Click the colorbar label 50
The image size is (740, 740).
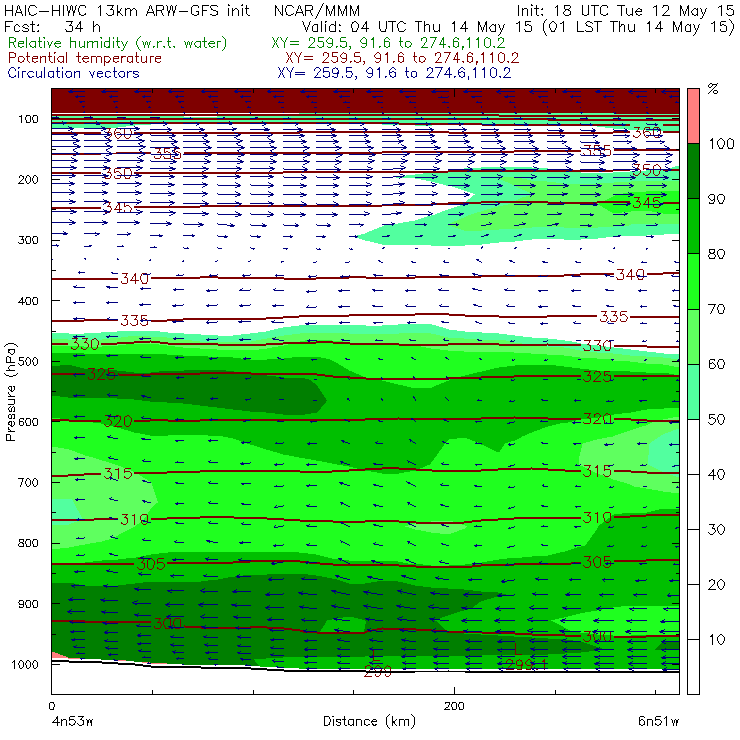click(x=716, y=420)
